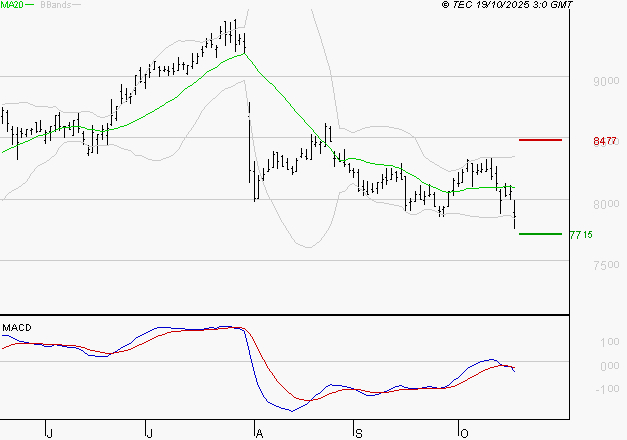Click the 8000 price axis label

click(x=606, y=204)
